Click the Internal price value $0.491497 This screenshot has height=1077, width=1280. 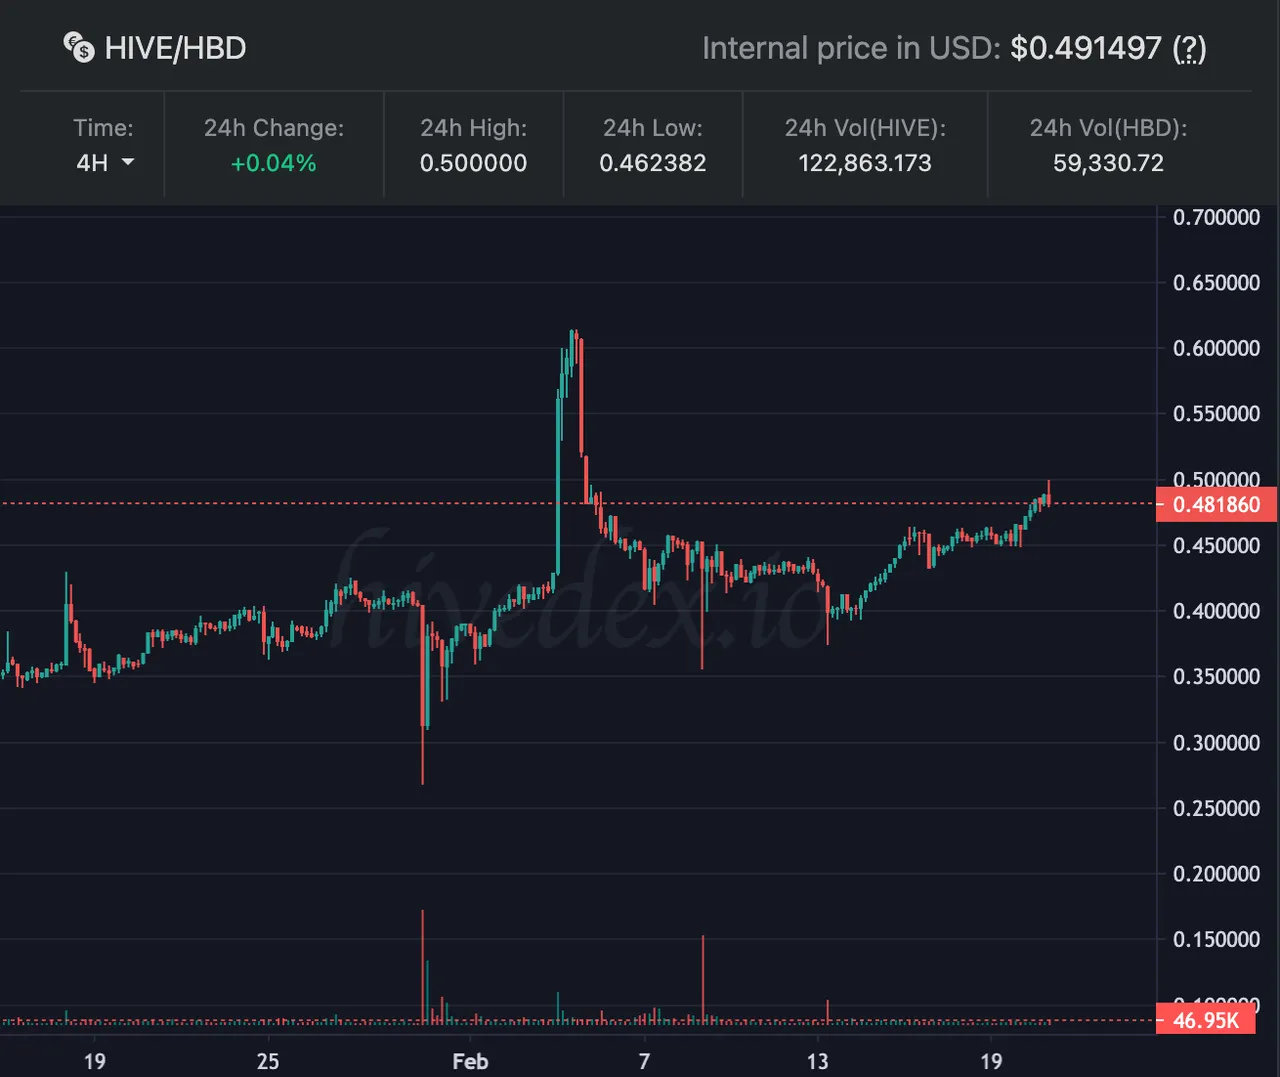pos(1086,48)
